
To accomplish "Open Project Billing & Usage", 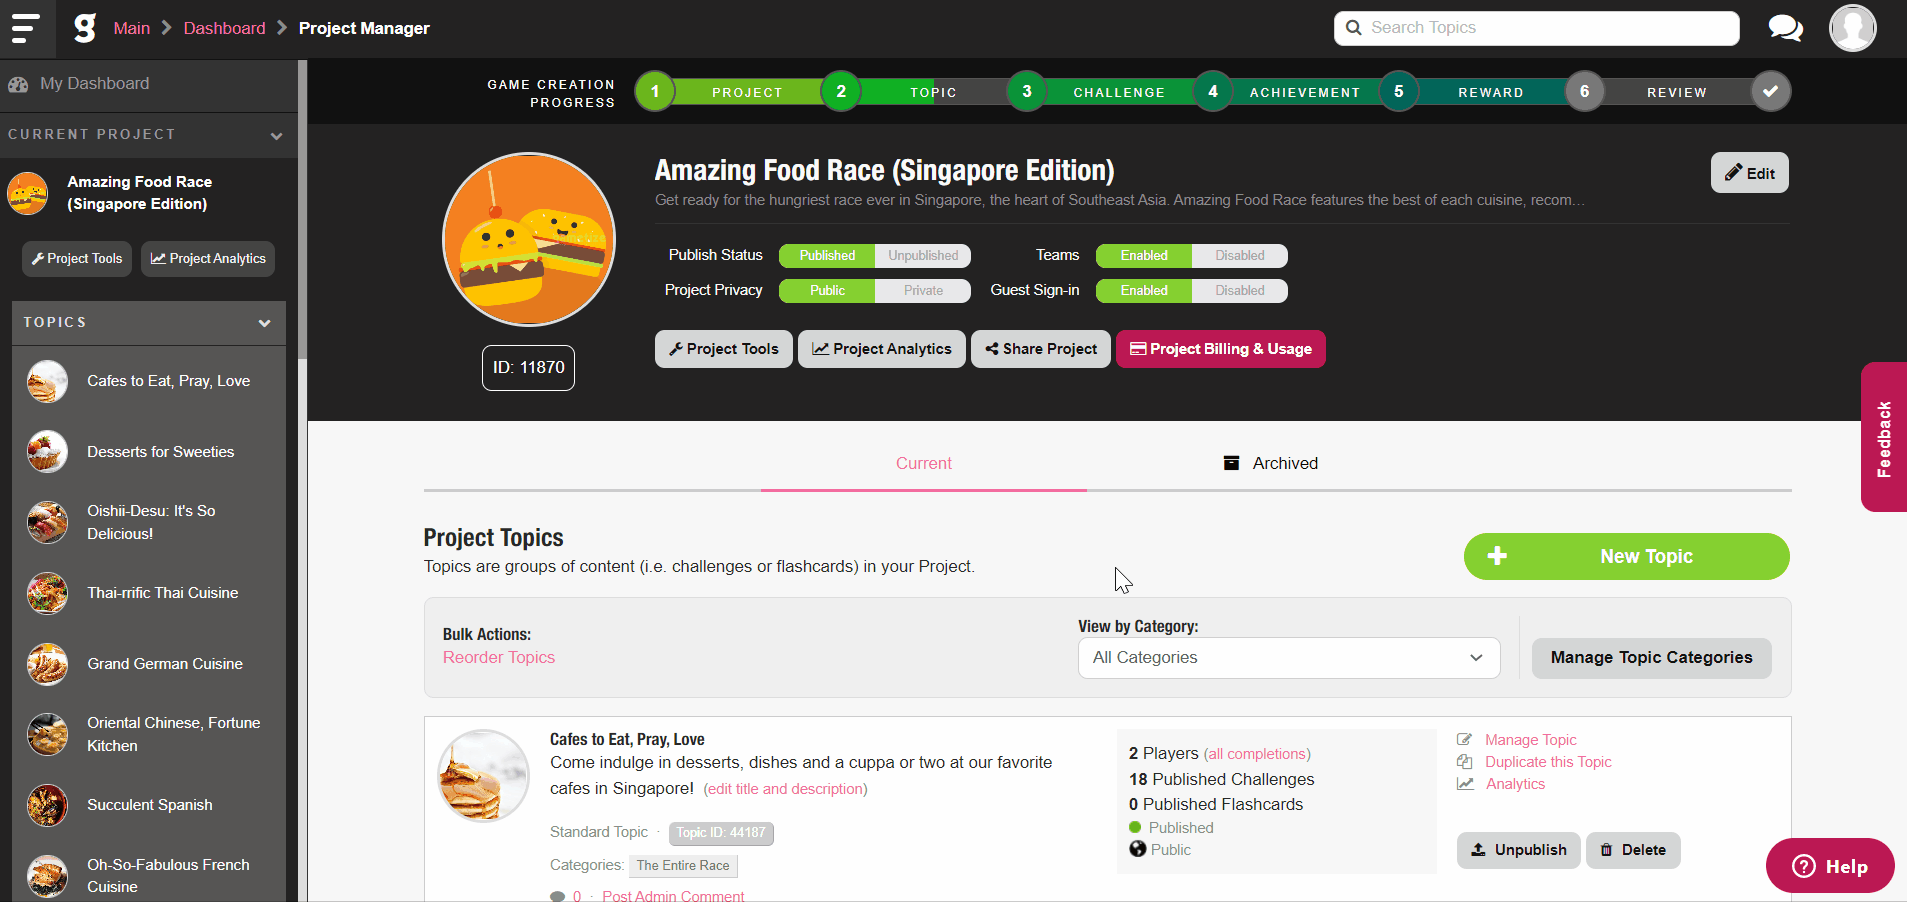I will click(1221, 349).
